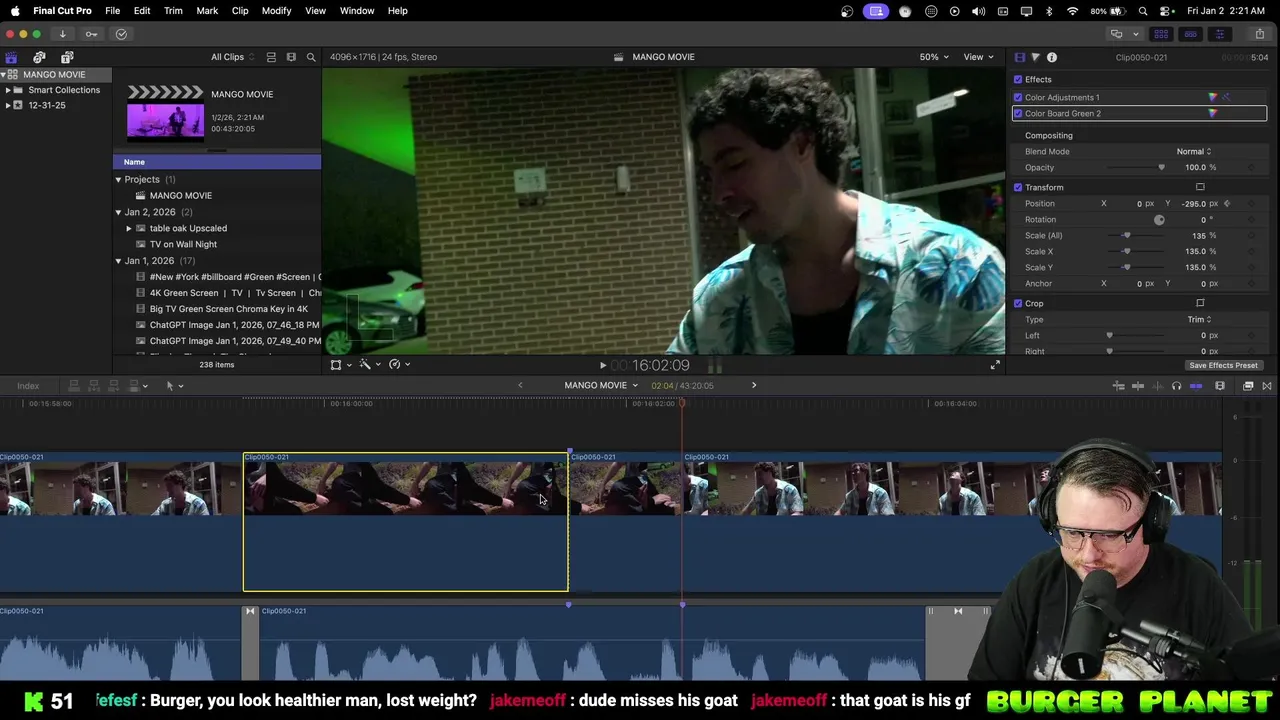The width and height of the screenshot is (1280, 720).
Task: Open the Window menu
Action: 357,10
